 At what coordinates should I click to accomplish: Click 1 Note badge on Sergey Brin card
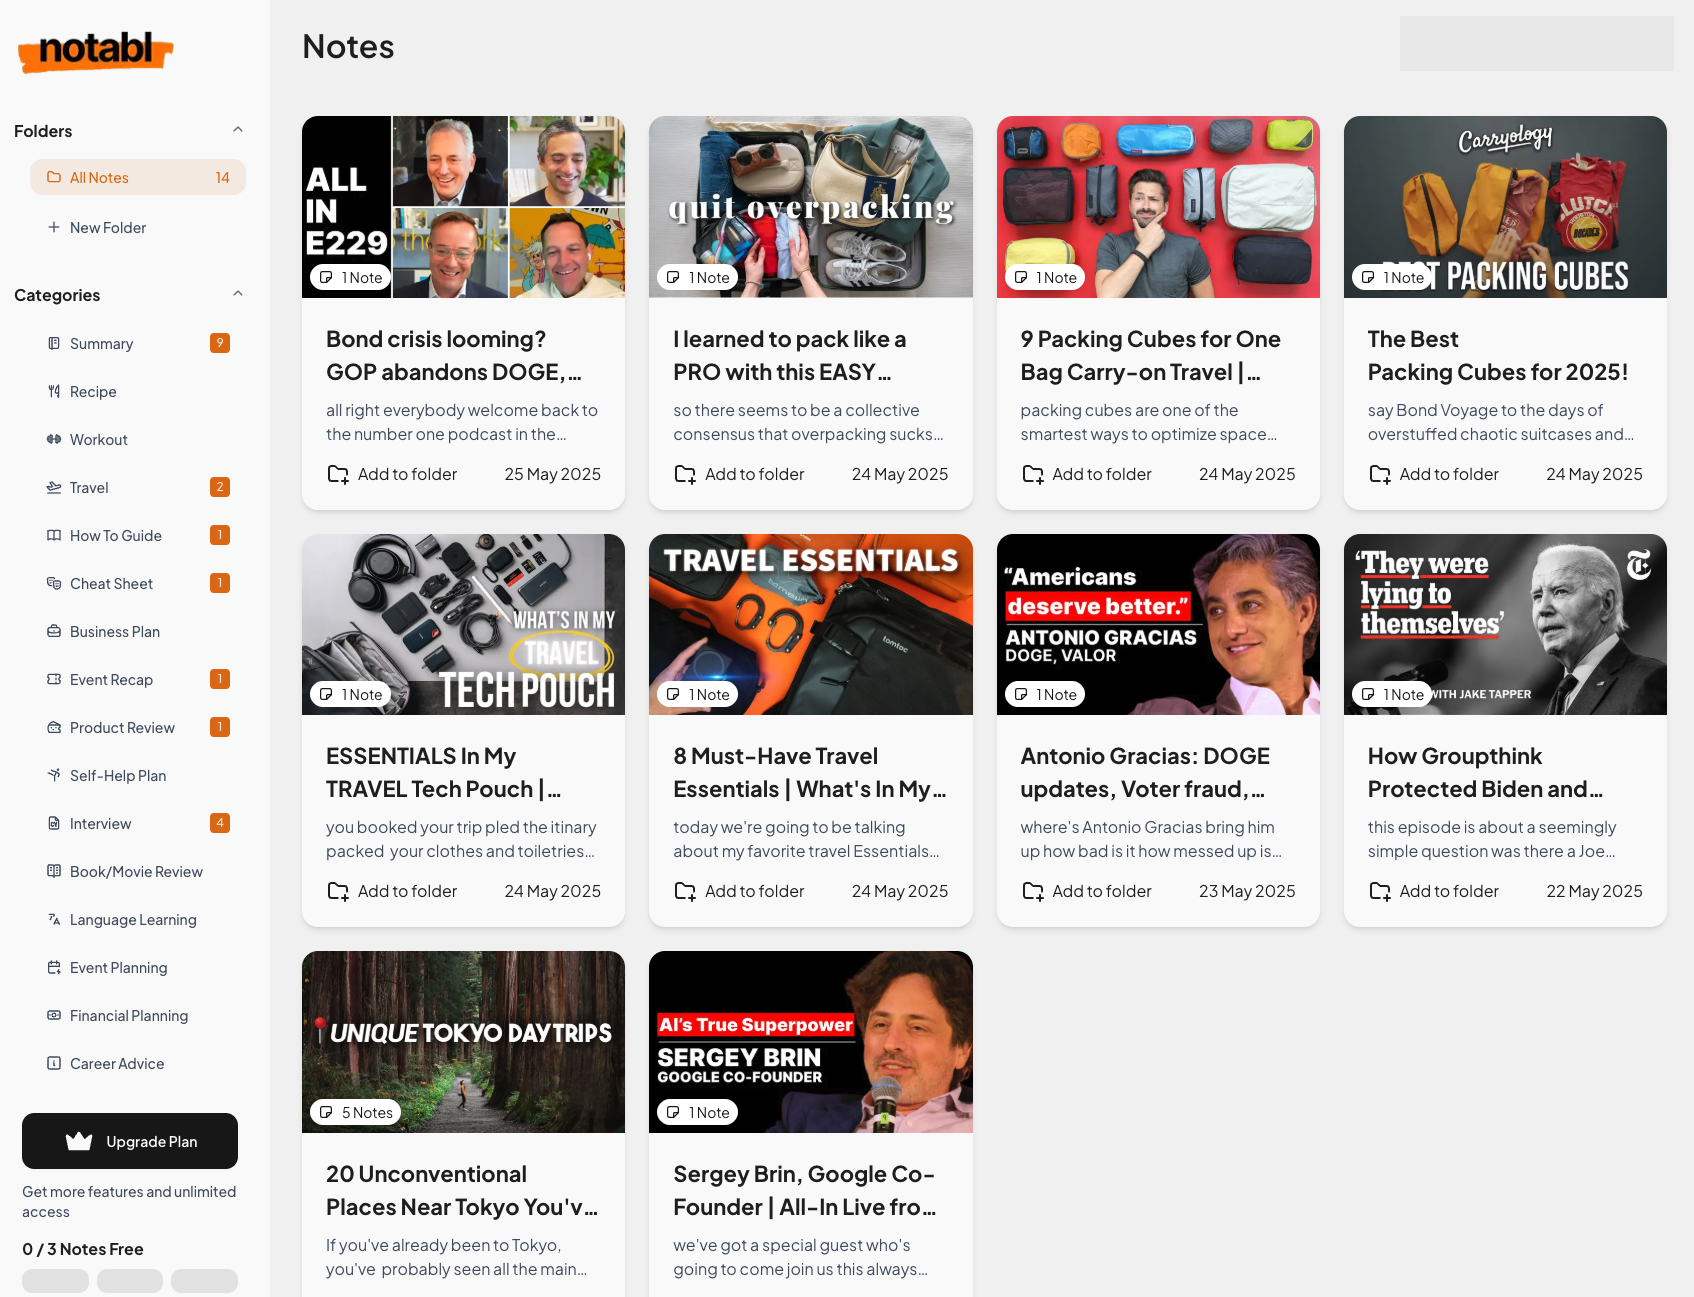point(698,1112)
